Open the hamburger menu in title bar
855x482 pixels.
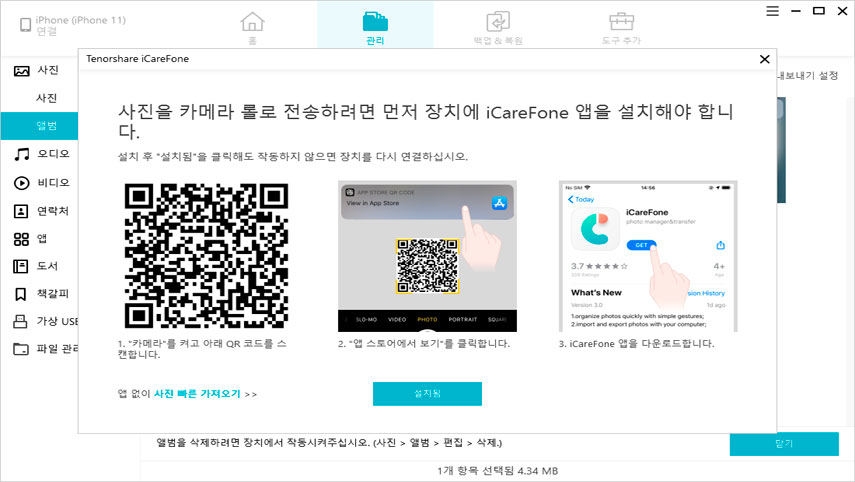[772, 10]
